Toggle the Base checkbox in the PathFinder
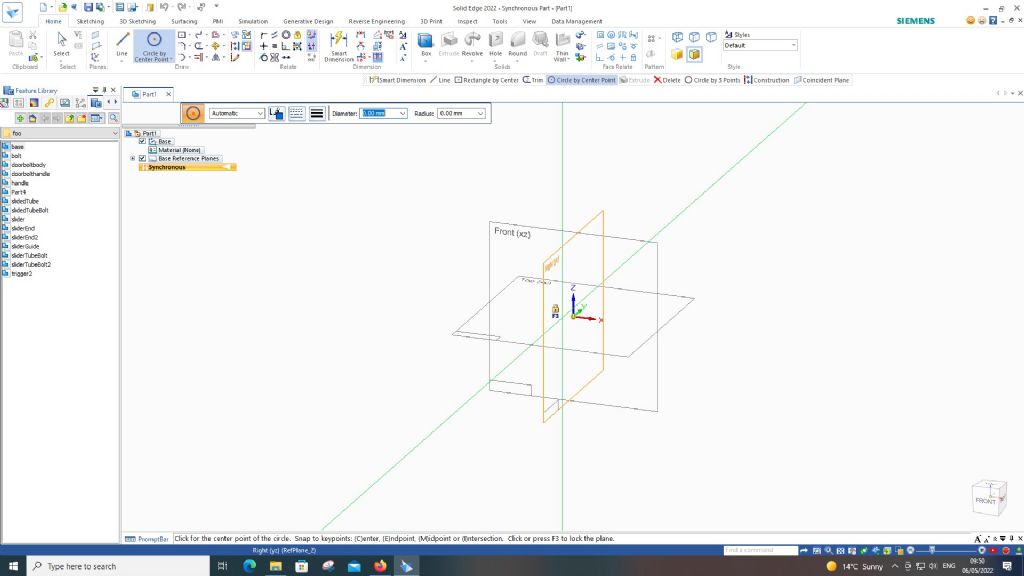Screen dimensions: 1024x576 click(142, 141)
